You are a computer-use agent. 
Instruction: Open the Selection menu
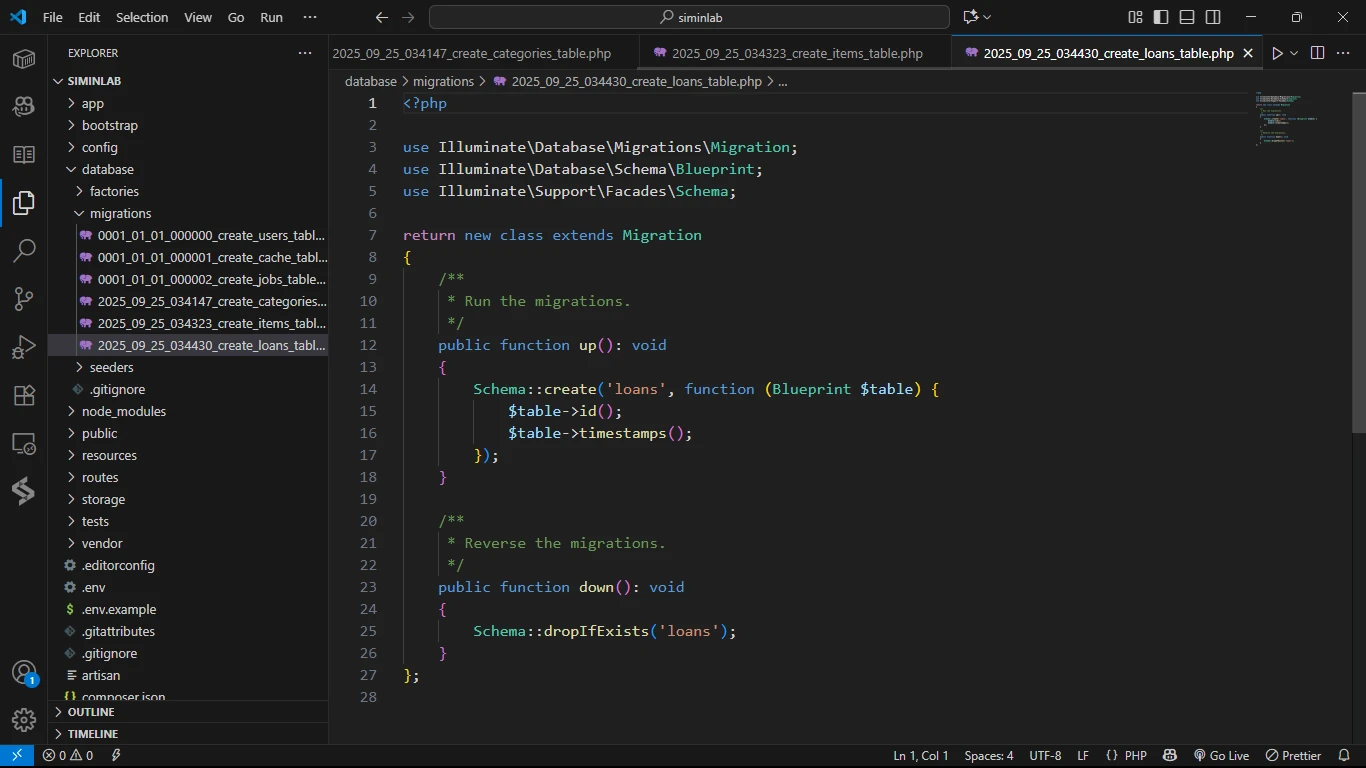pyautogui.click(x=142, y=17)
